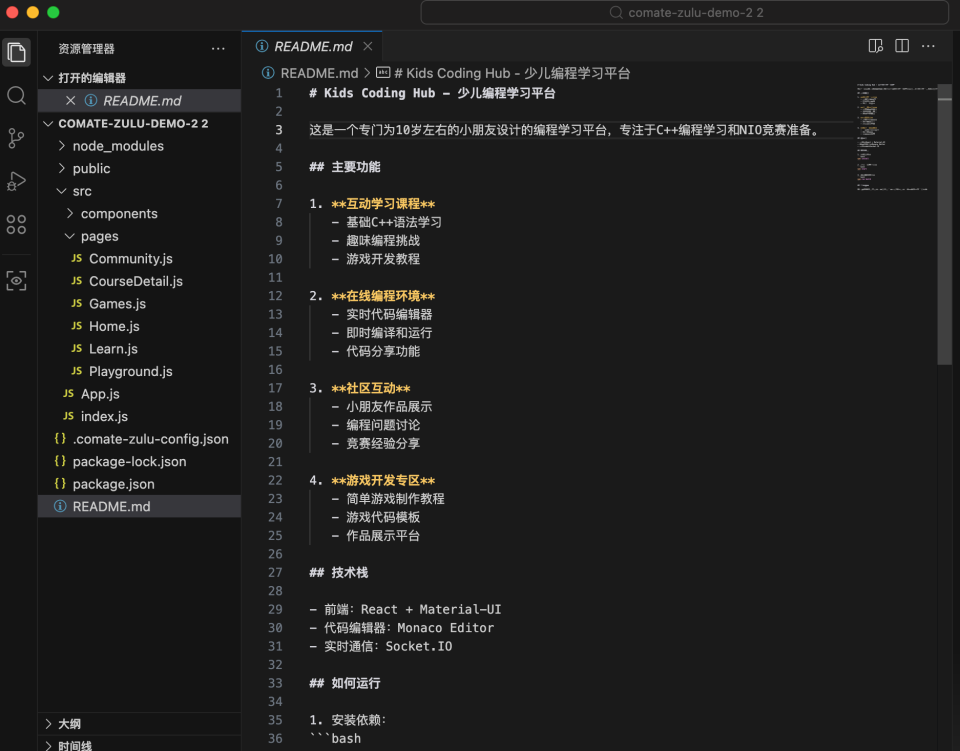
Task: Open Home.js file
Action: (x=140, y=326)
